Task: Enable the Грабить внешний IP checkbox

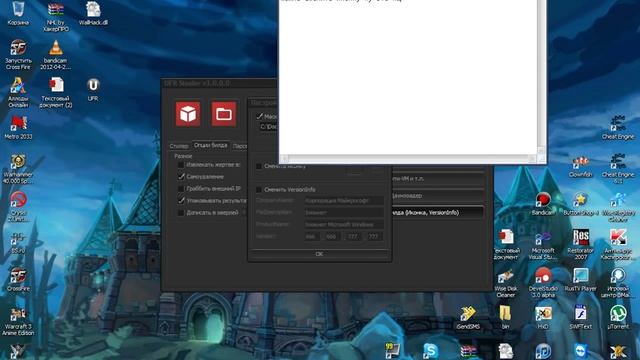Action: pyautogui.click(x=180, y=189)
